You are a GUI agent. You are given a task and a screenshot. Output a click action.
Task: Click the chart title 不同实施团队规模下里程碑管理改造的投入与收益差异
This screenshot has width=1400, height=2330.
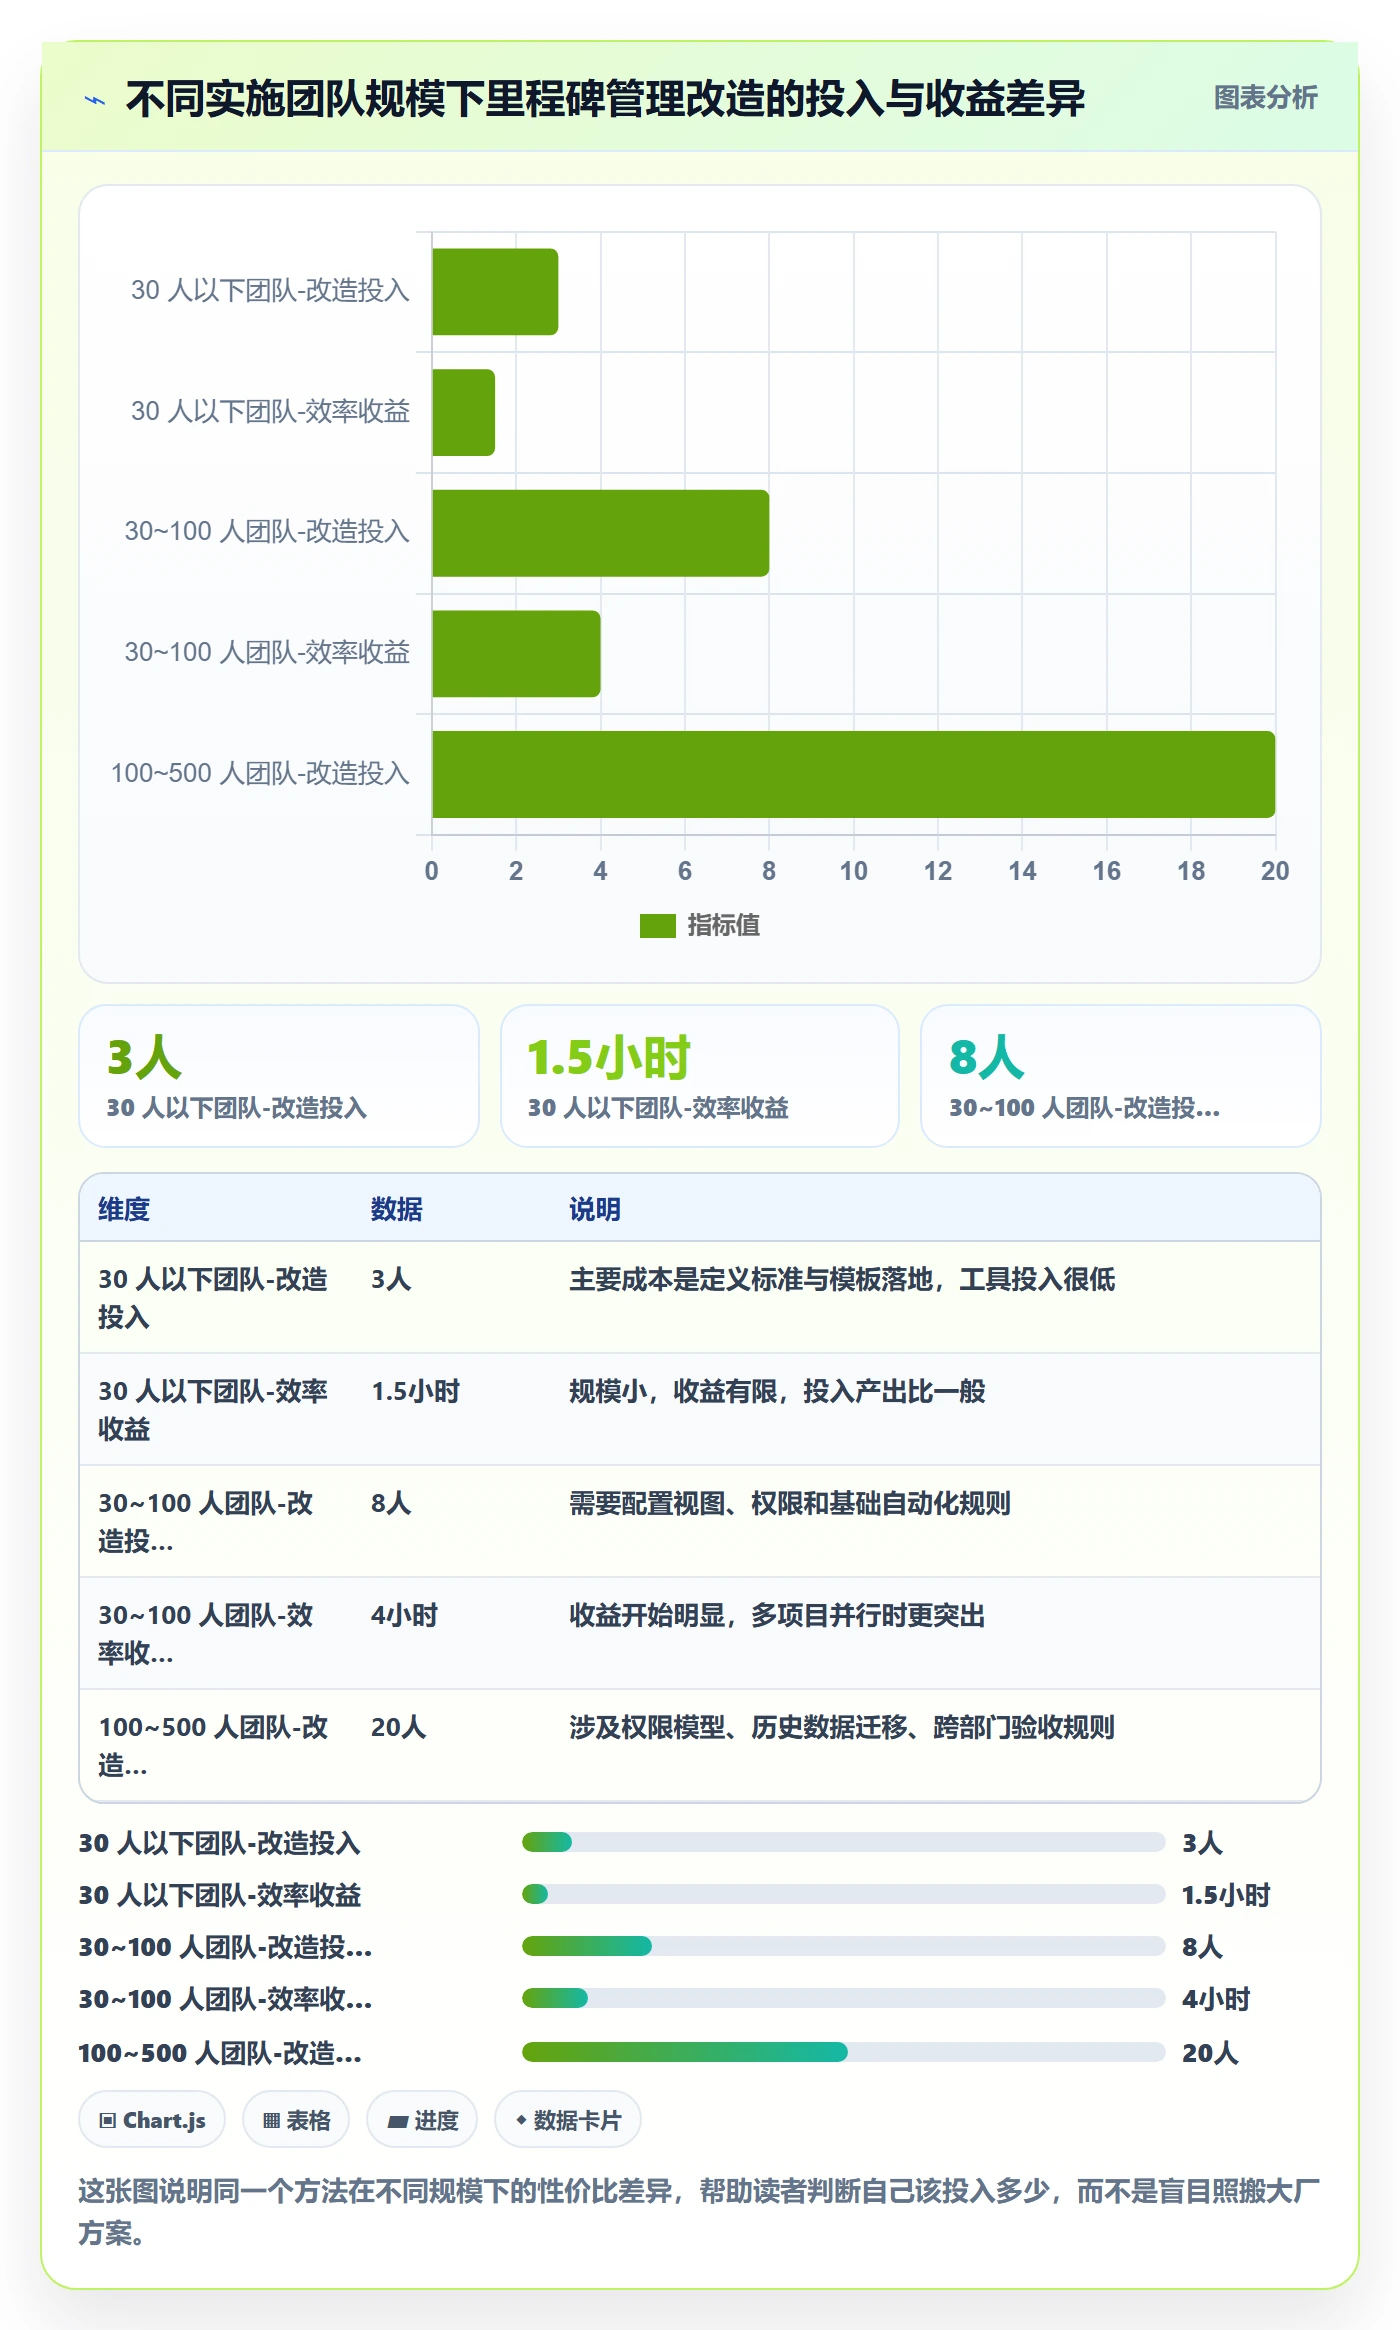pos(605,99)
